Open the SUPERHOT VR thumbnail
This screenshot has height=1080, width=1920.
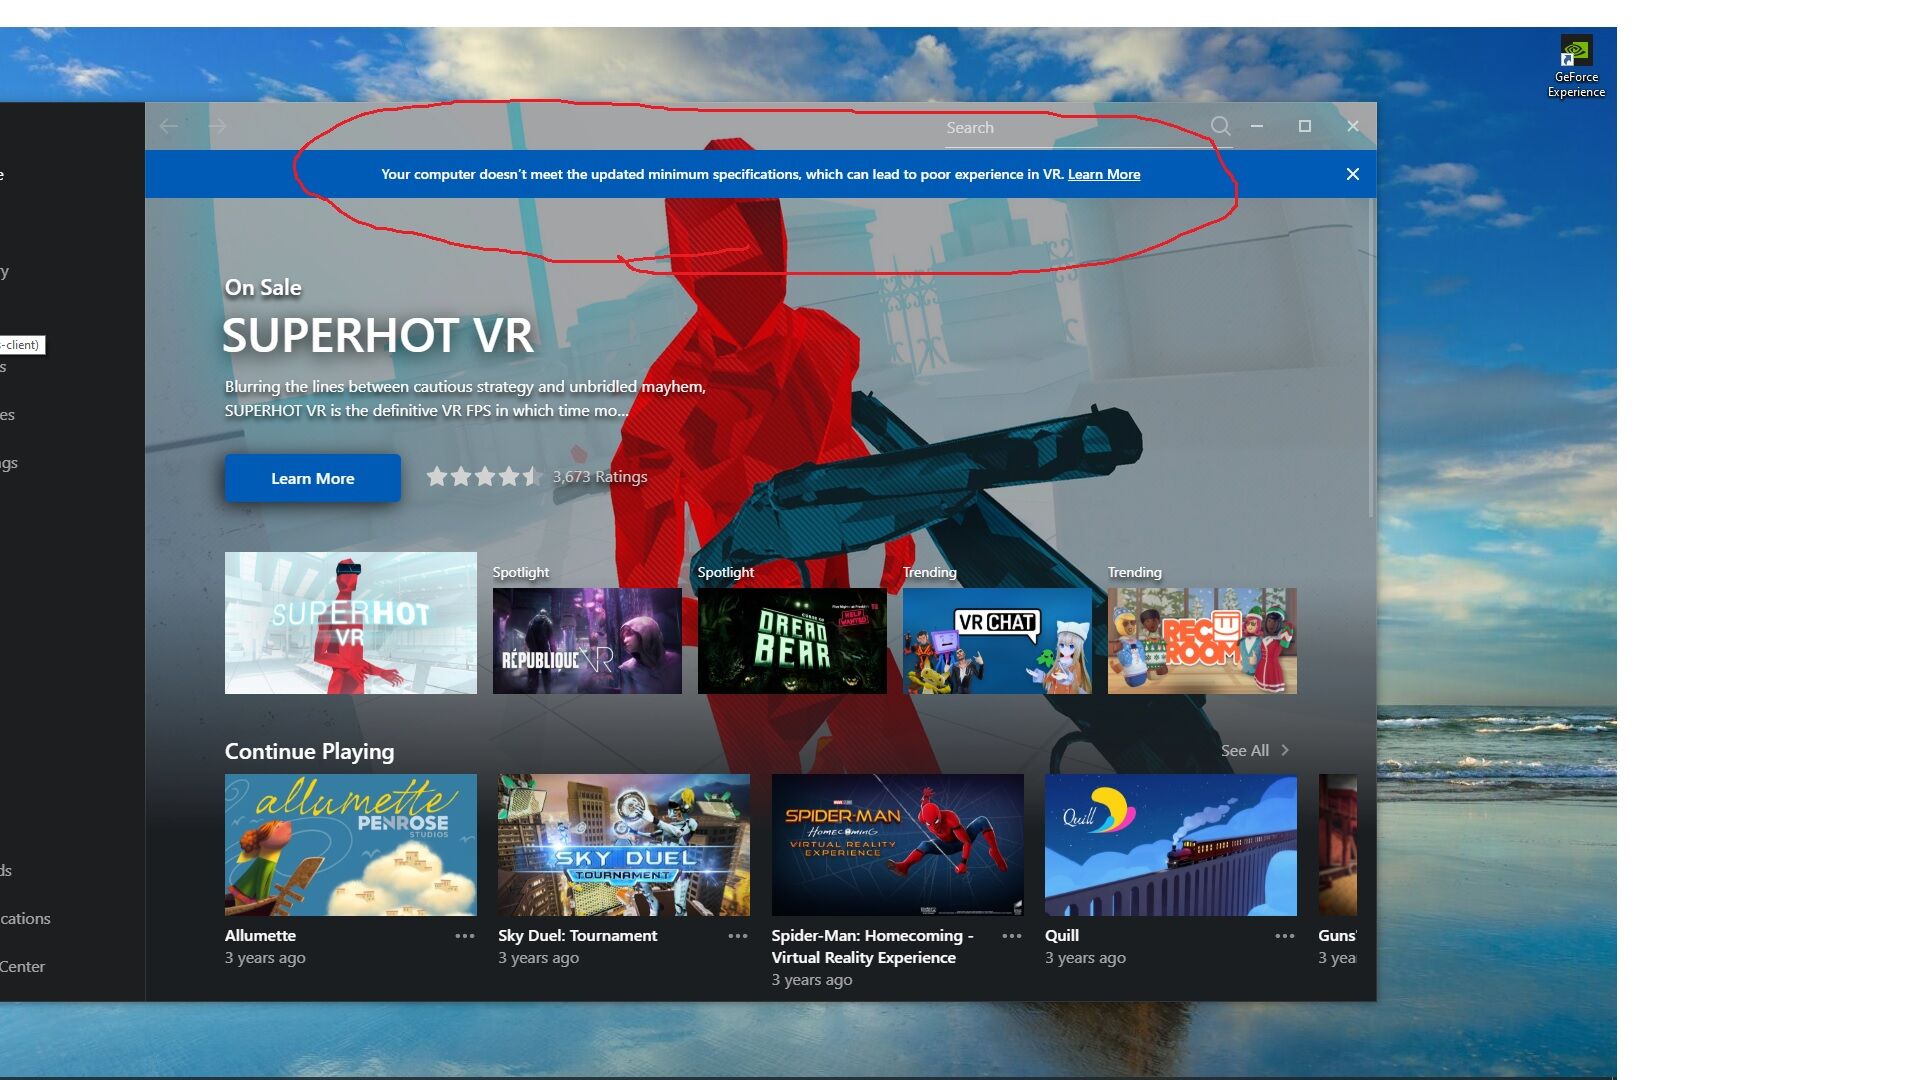(350, 623)
